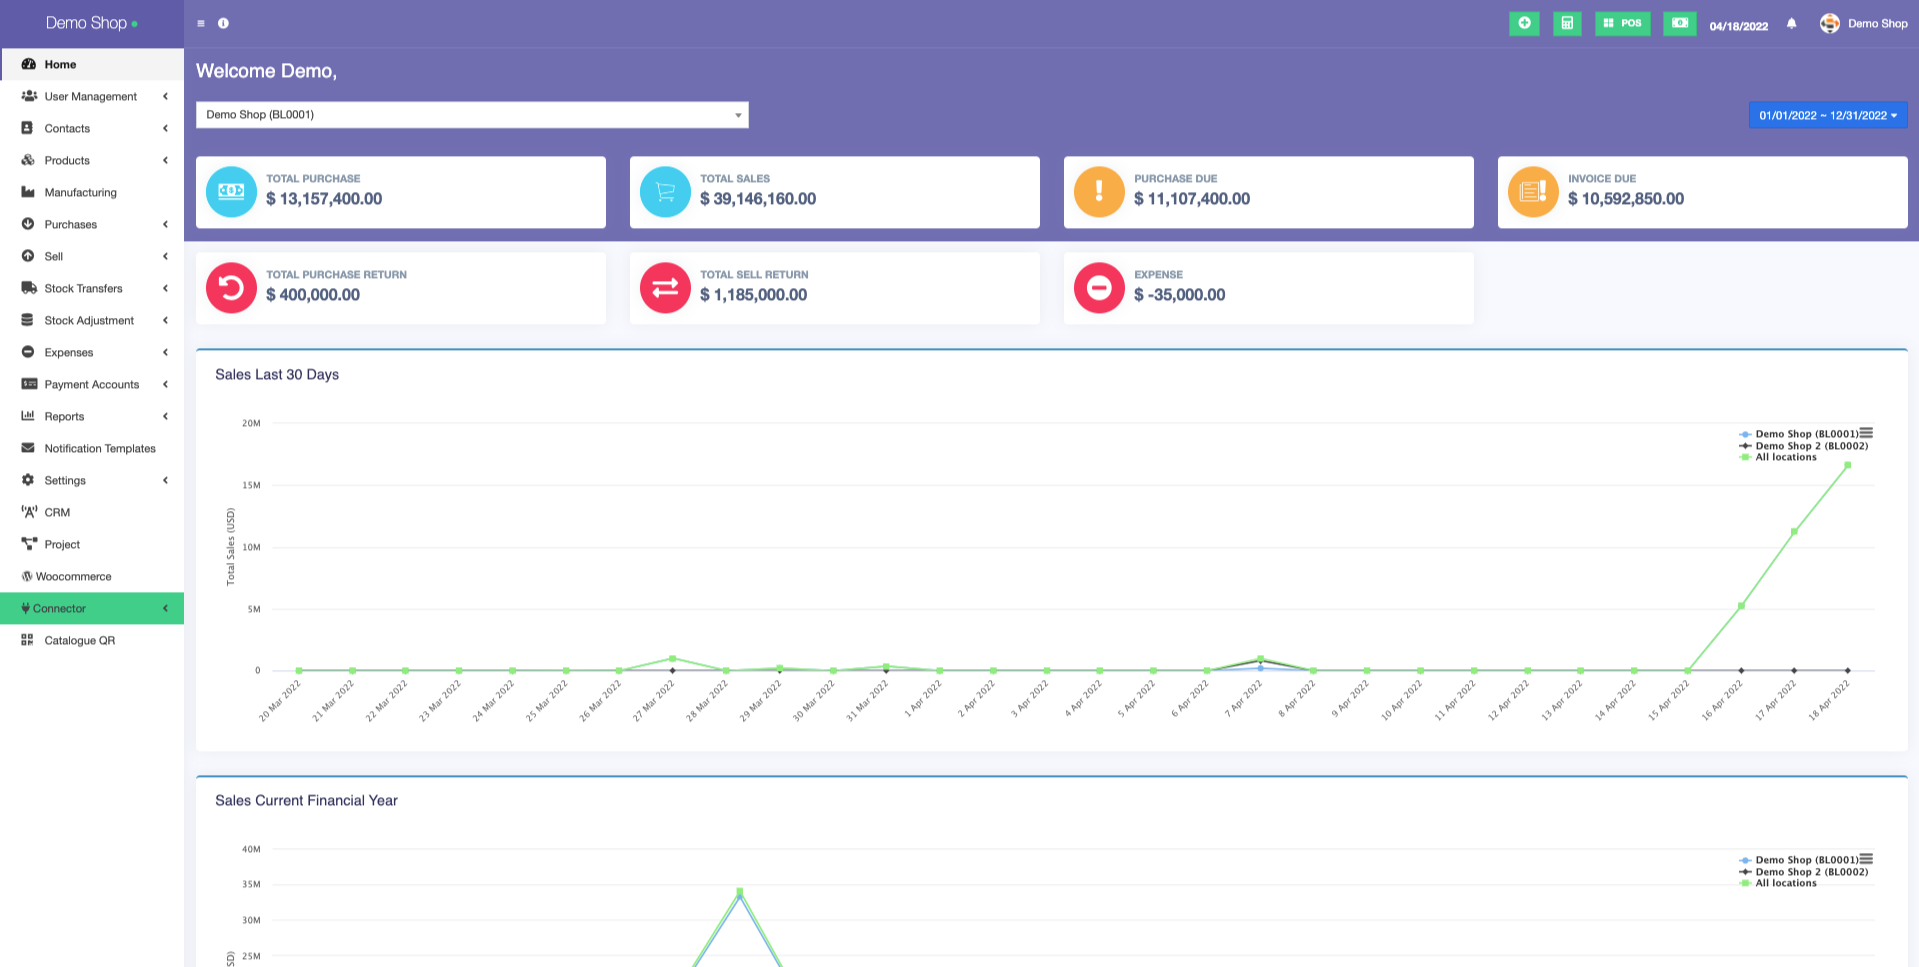
Task: Click the Purchase Due exclamation icon
Action: [x=1099, y=192]
